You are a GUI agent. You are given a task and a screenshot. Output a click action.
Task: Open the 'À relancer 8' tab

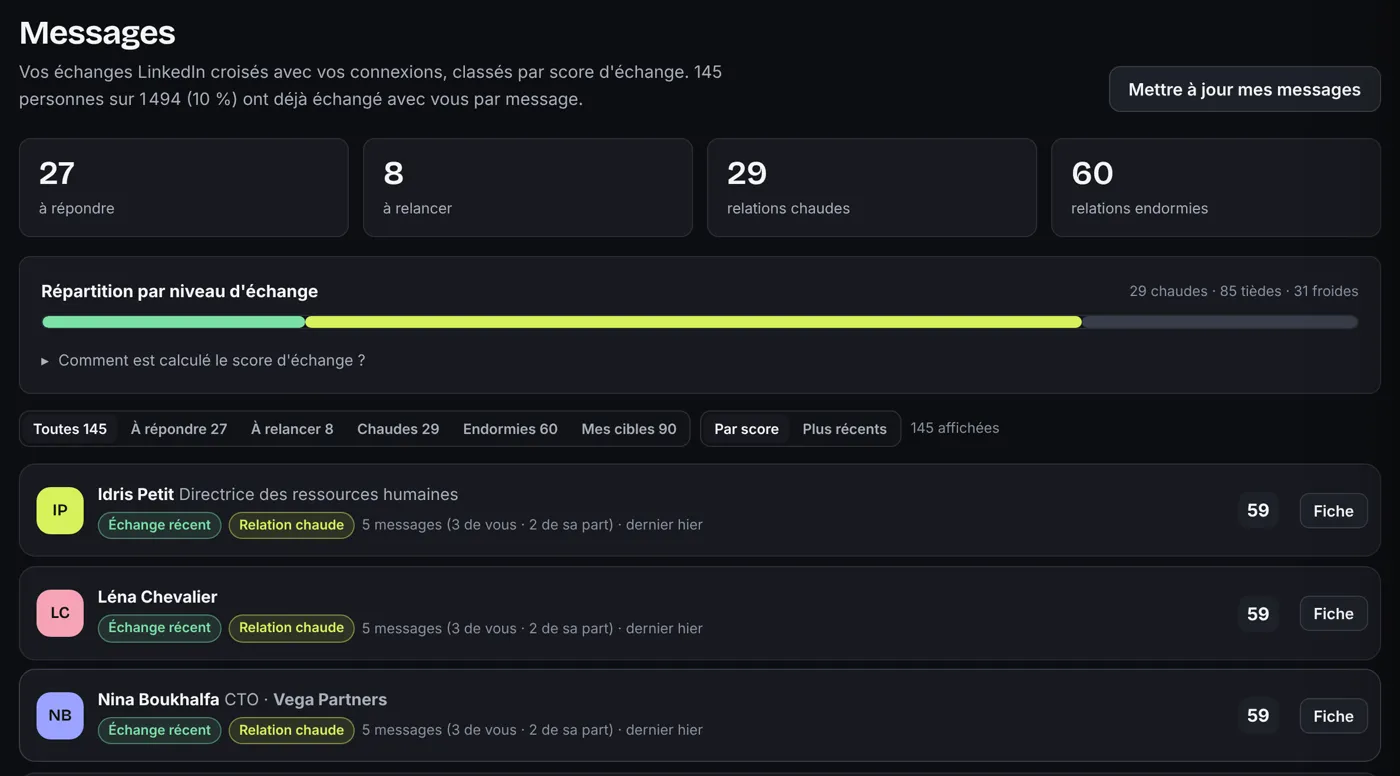click(x=292, y=429)
